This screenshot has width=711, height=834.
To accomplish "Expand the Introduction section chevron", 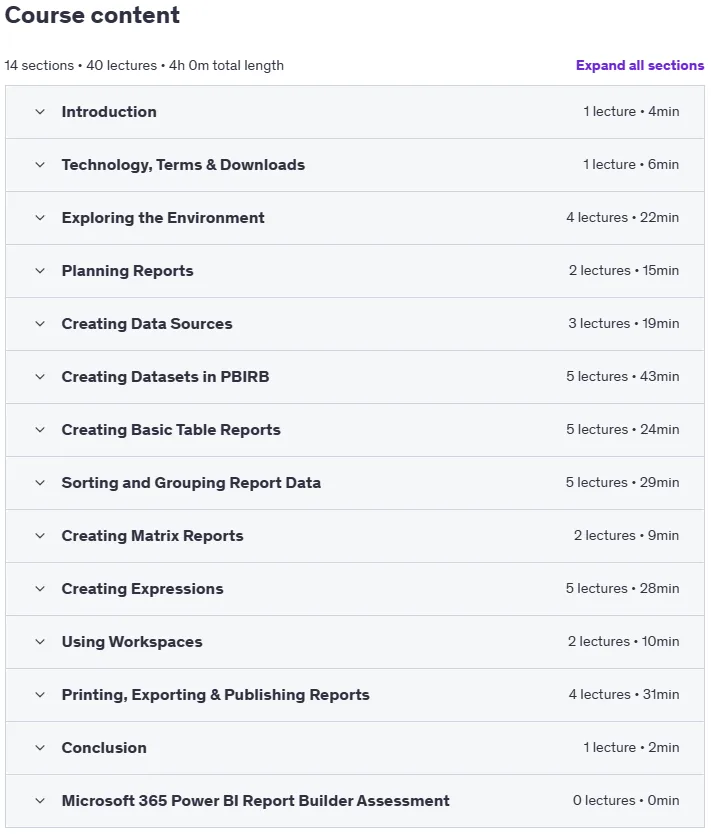I will click(40, 112).
